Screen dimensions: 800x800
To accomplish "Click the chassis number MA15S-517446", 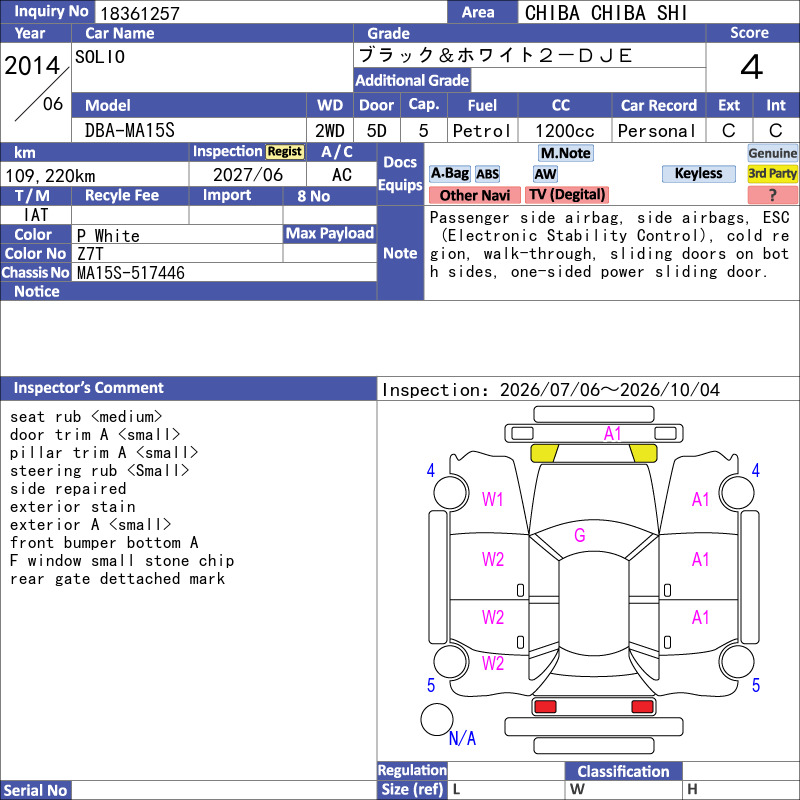I will click(x=131, y=273).
